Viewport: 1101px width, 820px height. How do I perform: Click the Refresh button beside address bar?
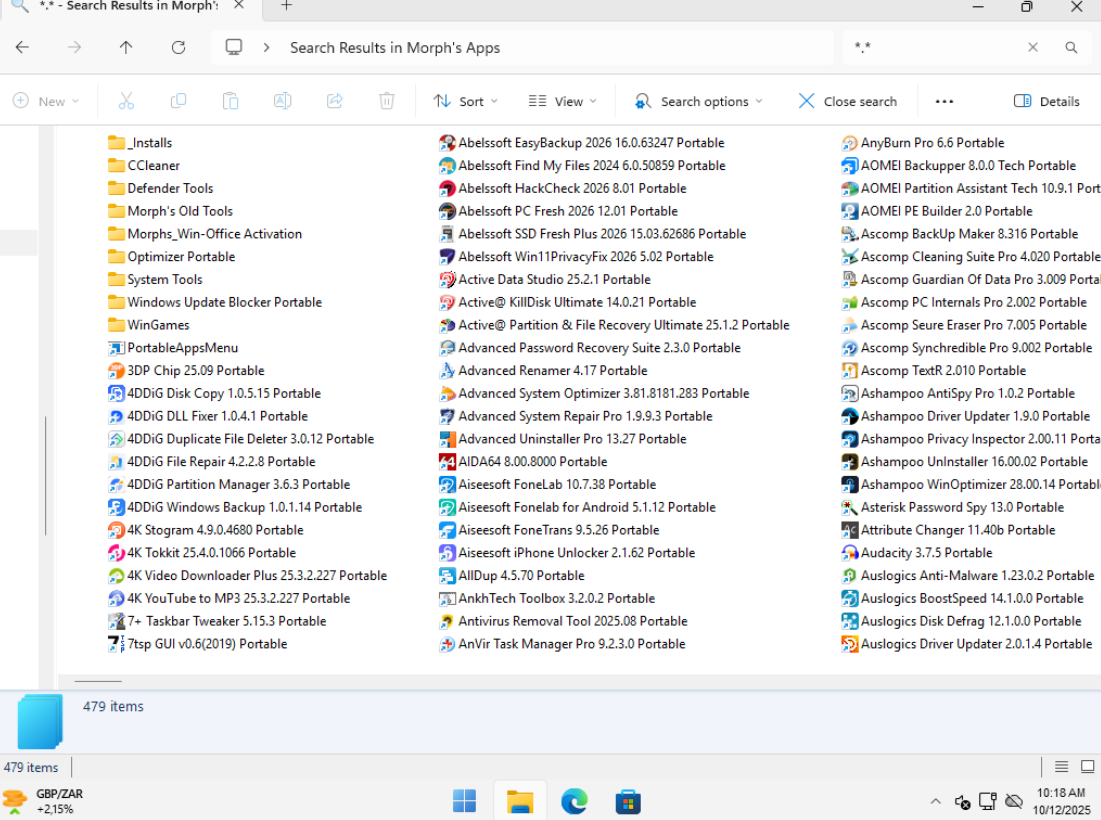178,47
